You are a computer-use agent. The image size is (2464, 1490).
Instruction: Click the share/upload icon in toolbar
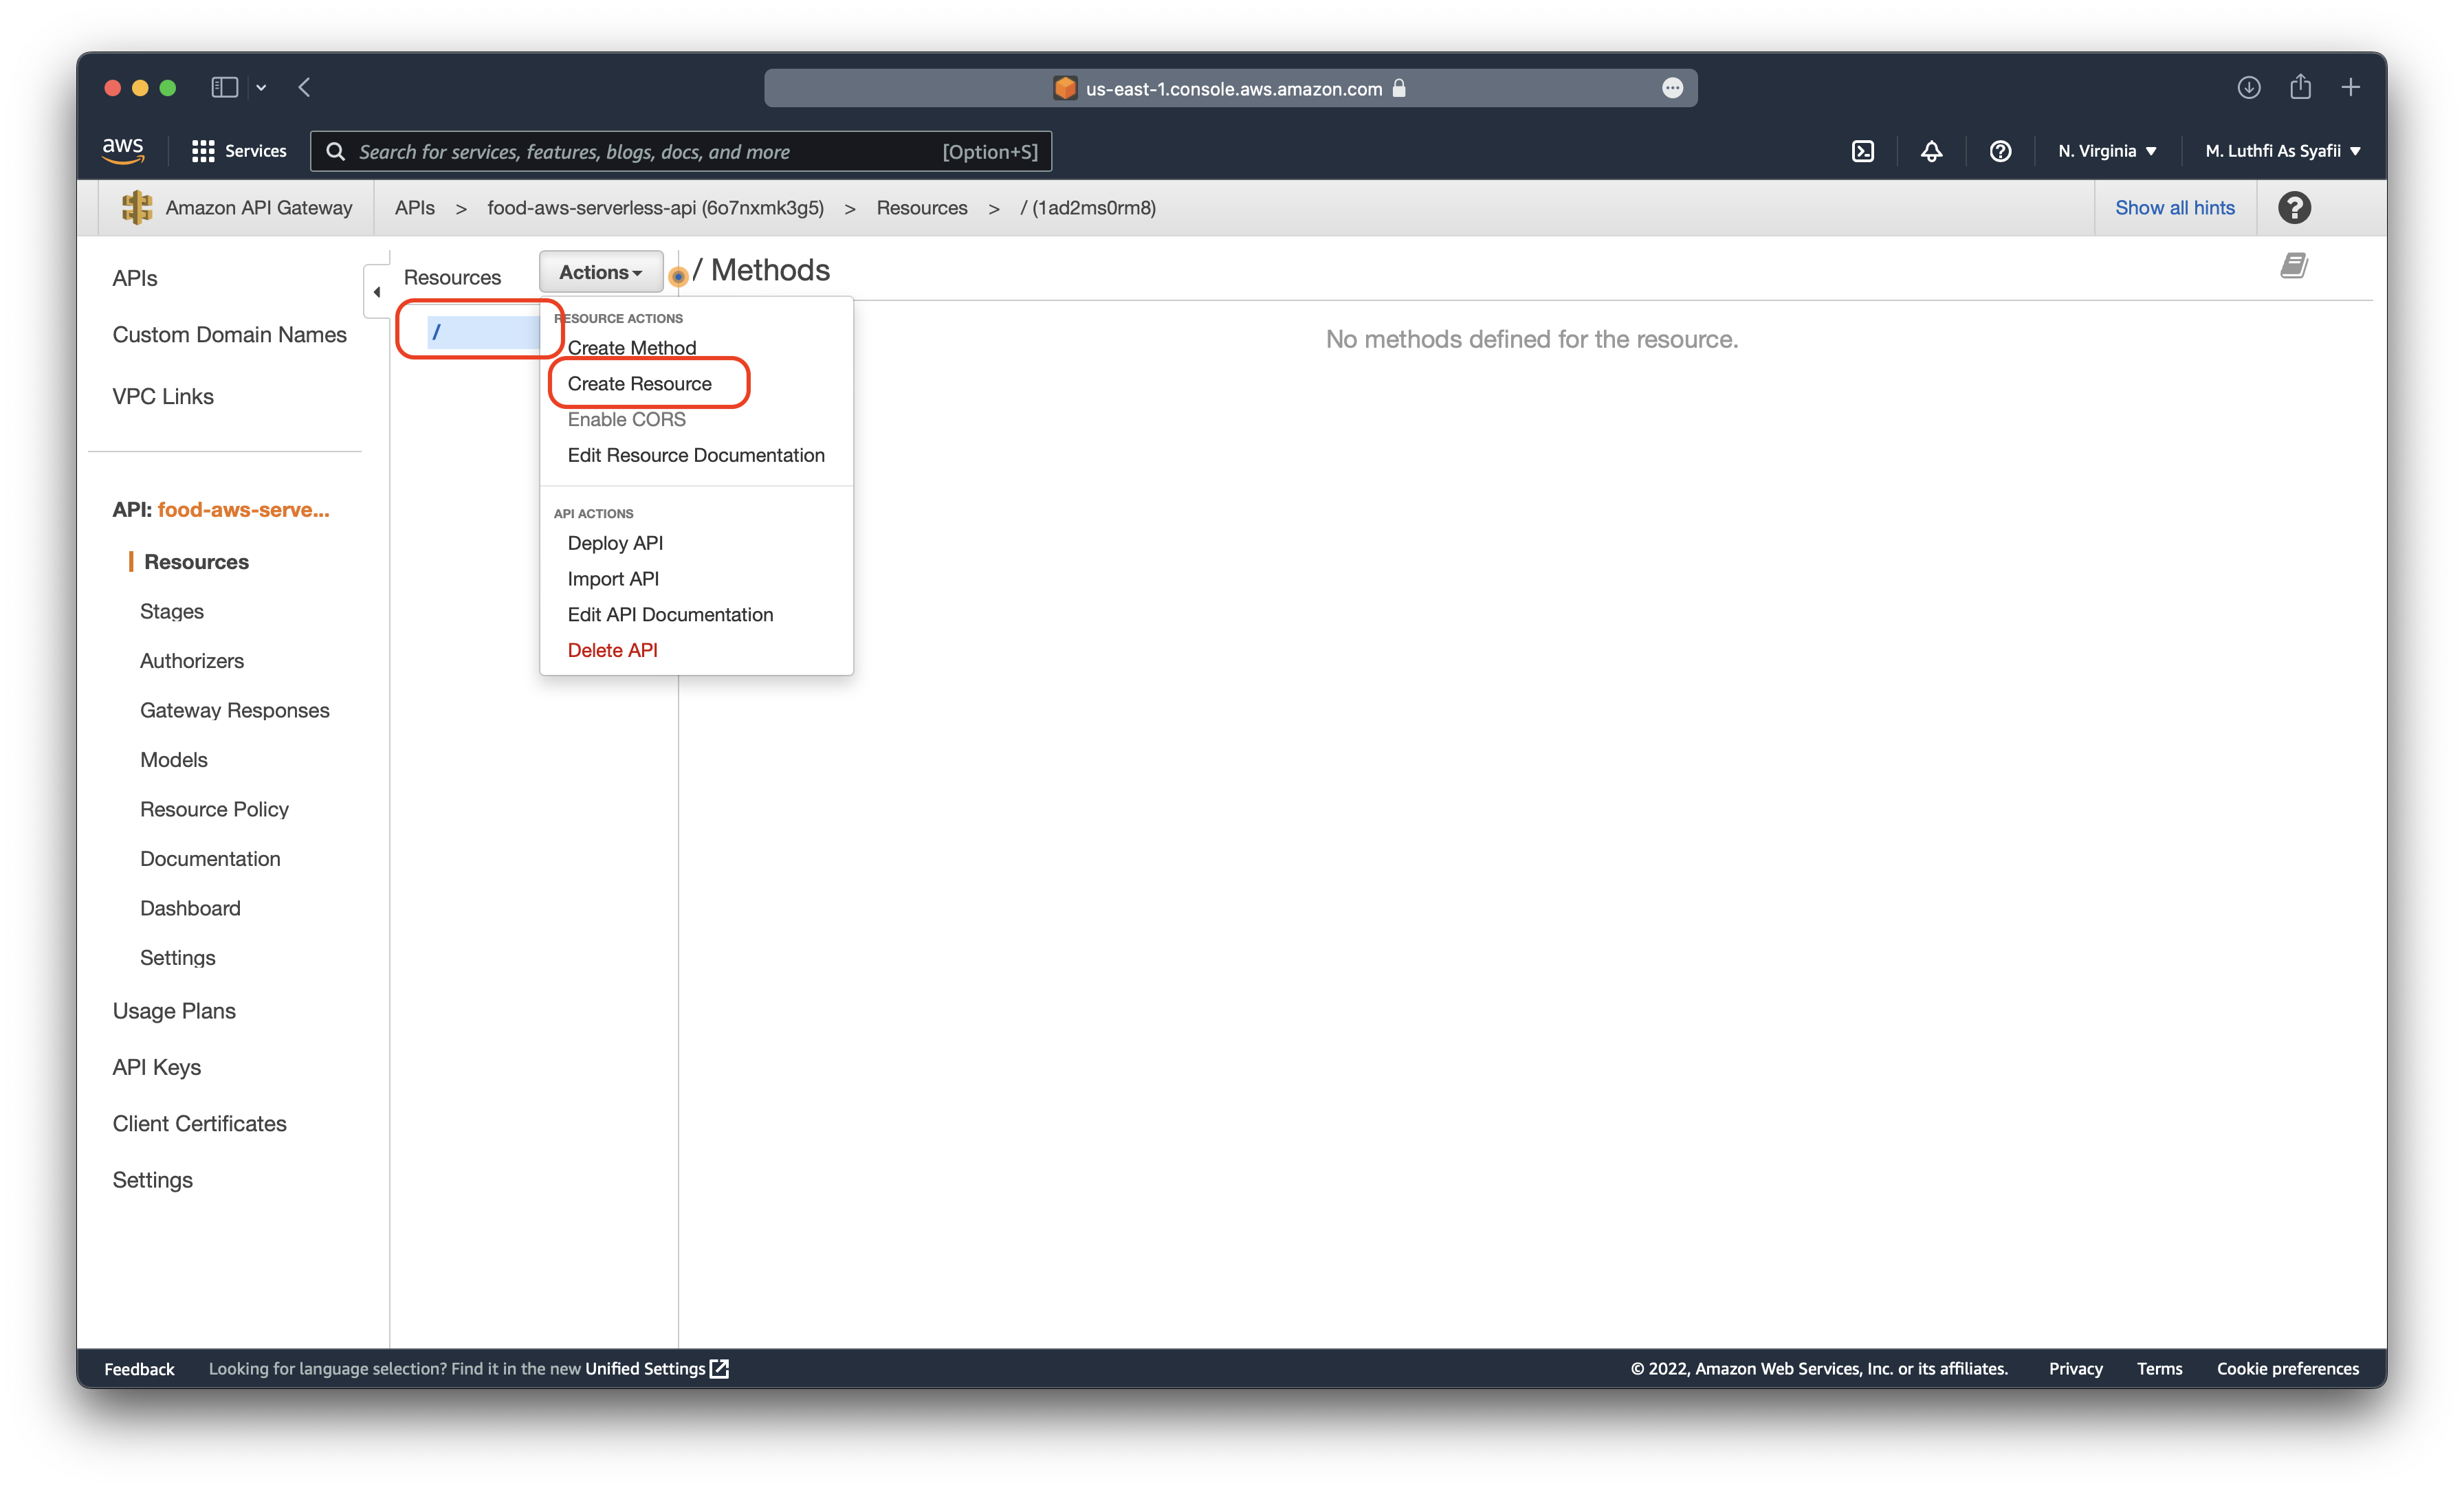click(2302, 85)
